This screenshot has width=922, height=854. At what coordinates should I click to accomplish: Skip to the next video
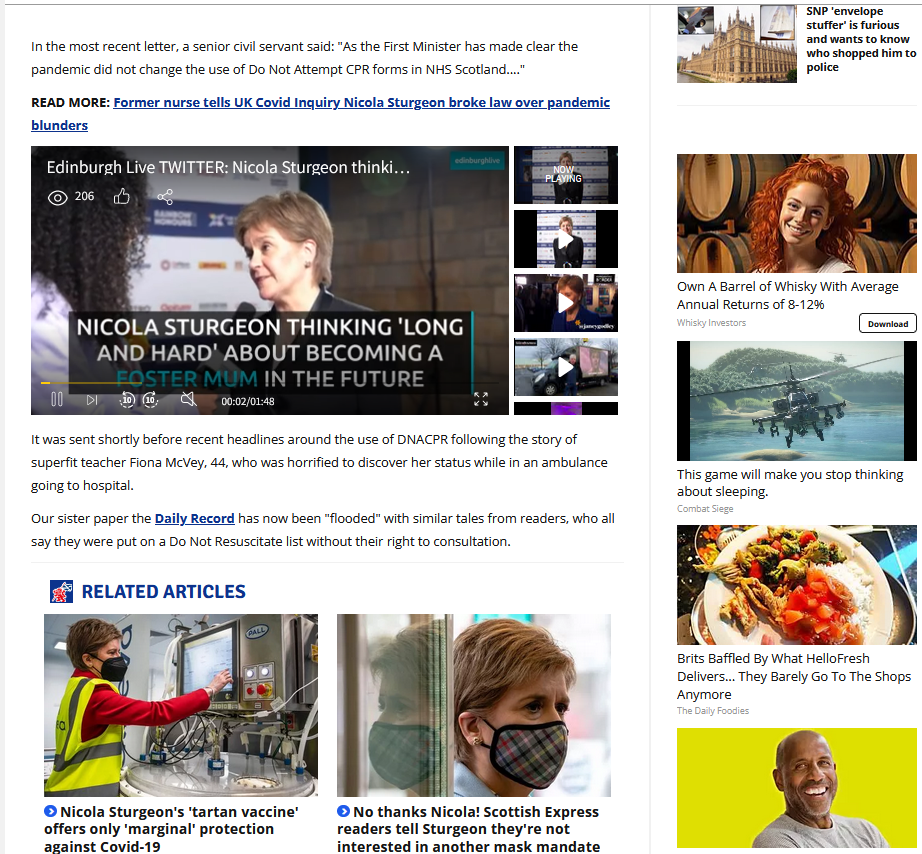[x=92, y=401]
